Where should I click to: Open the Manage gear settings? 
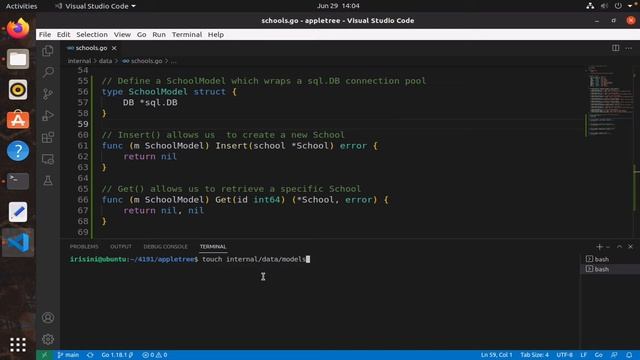point(48,339)
